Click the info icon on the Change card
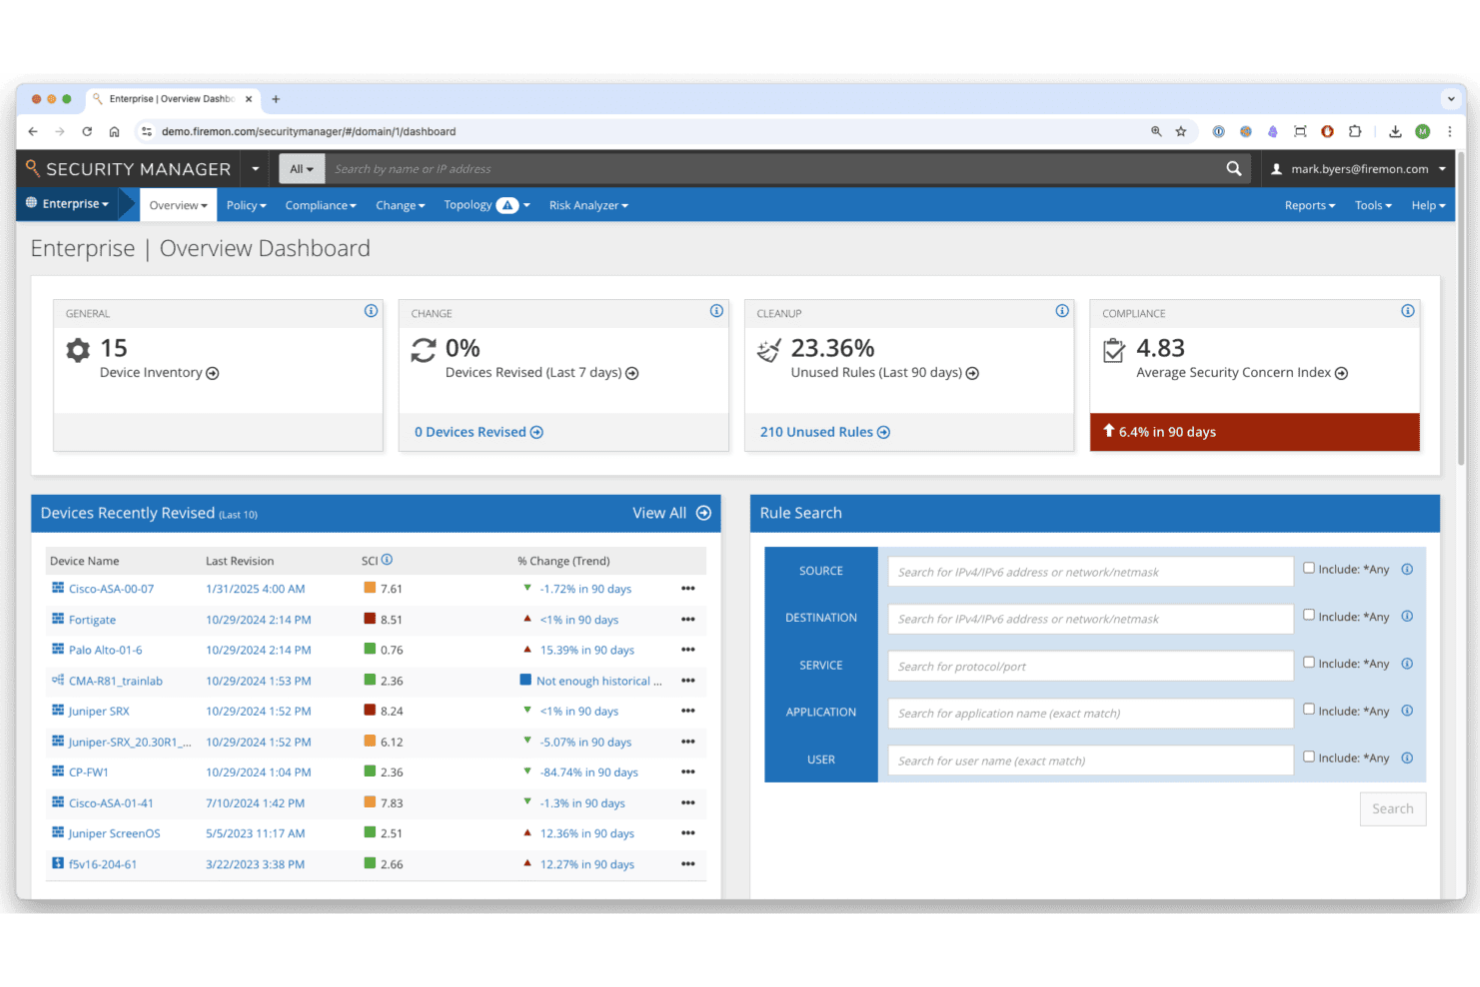1480x987 pixels. coord(716,311)
